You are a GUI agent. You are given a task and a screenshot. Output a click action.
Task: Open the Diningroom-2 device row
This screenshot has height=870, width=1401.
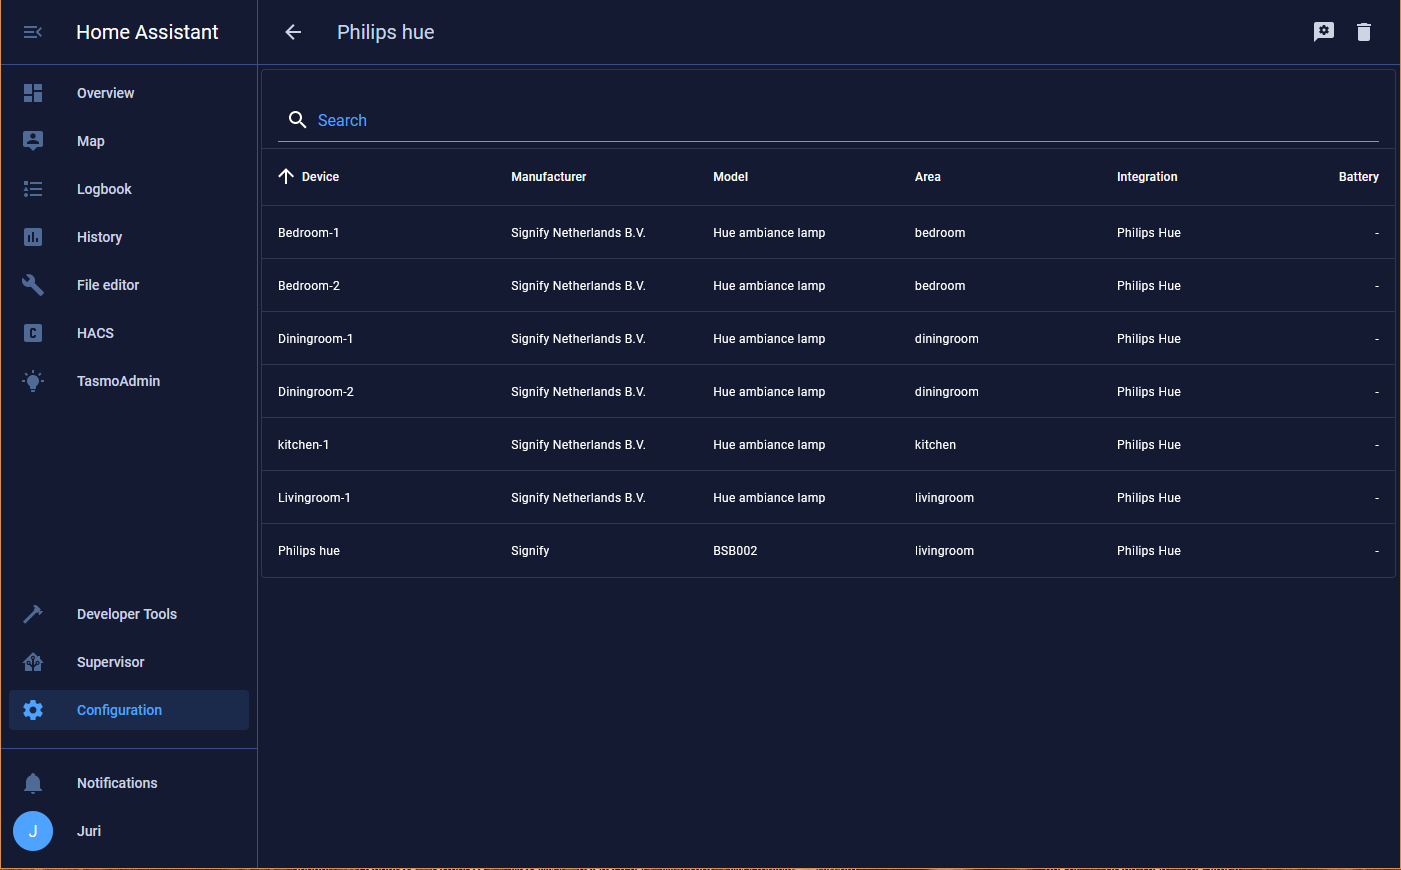(828, 391)
